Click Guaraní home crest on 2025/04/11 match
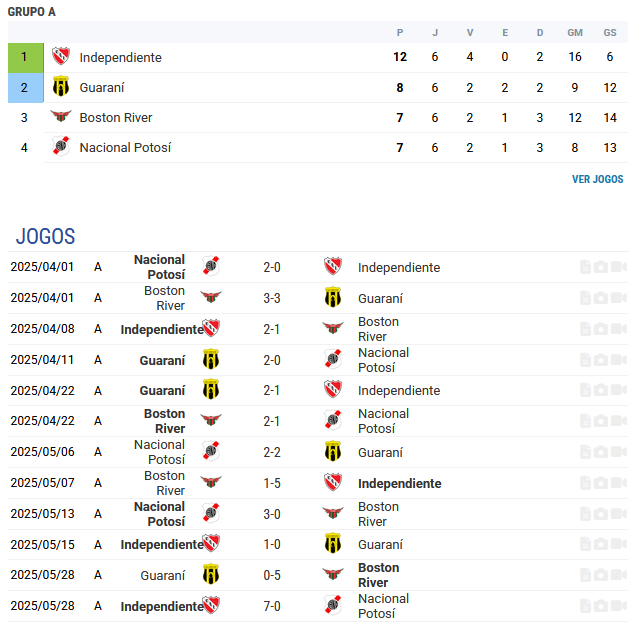 click(x=211, y=359)
